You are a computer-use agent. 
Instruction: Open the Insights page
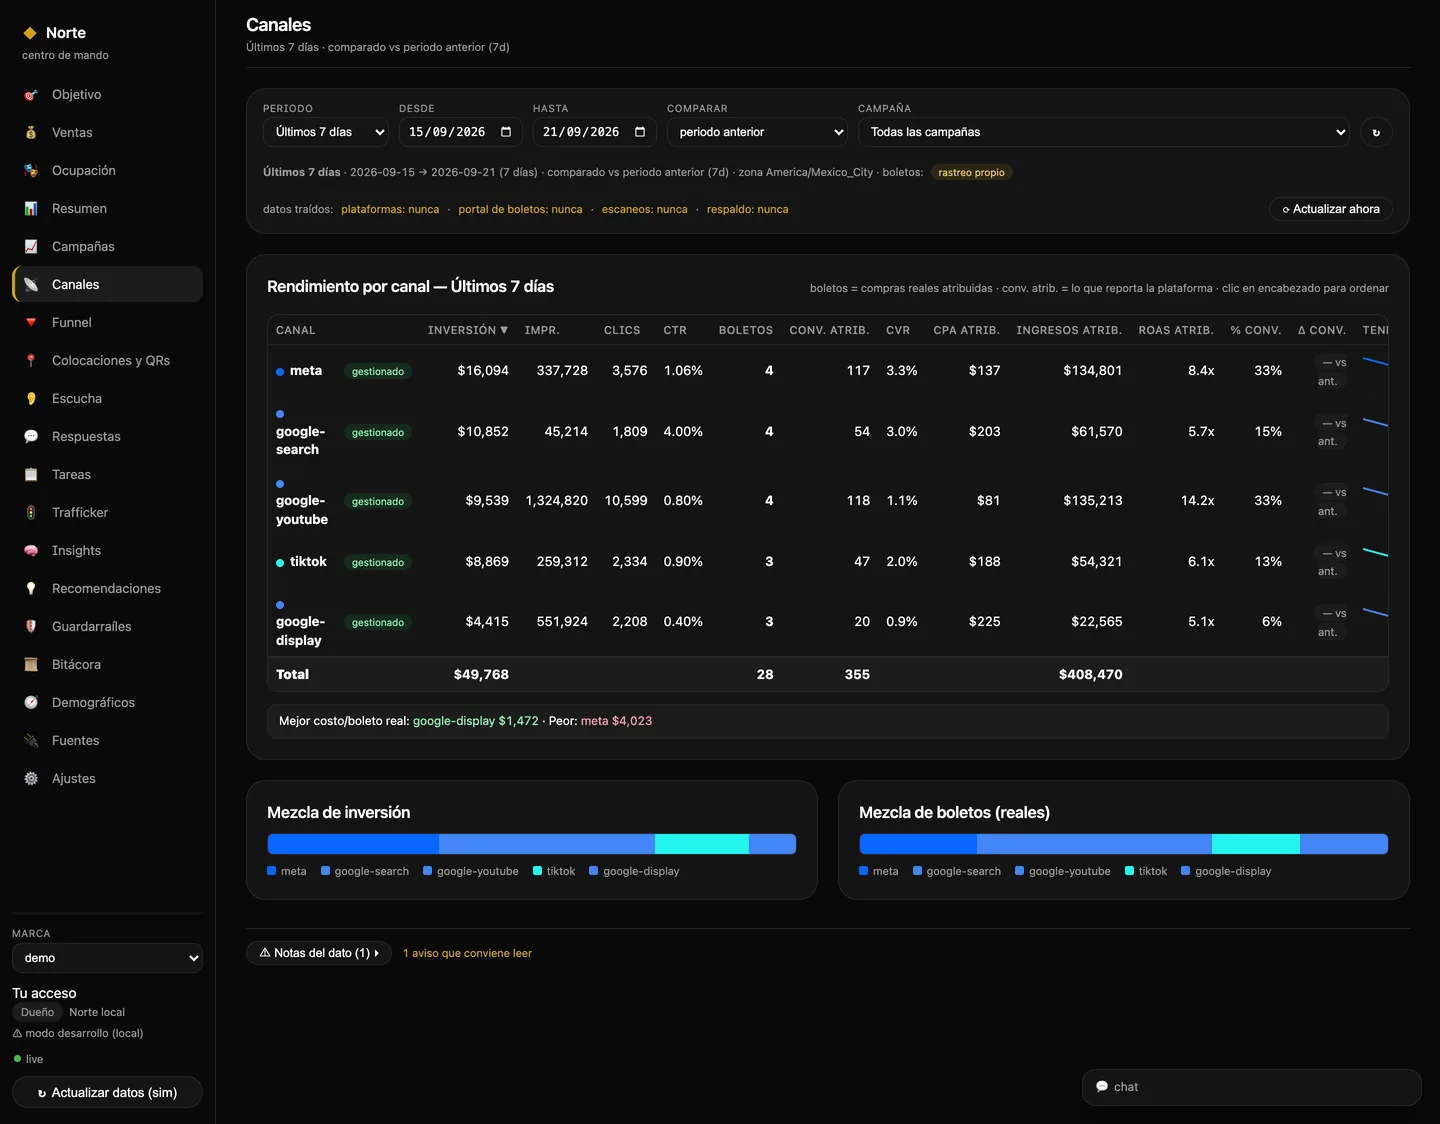tap(107, 551)
